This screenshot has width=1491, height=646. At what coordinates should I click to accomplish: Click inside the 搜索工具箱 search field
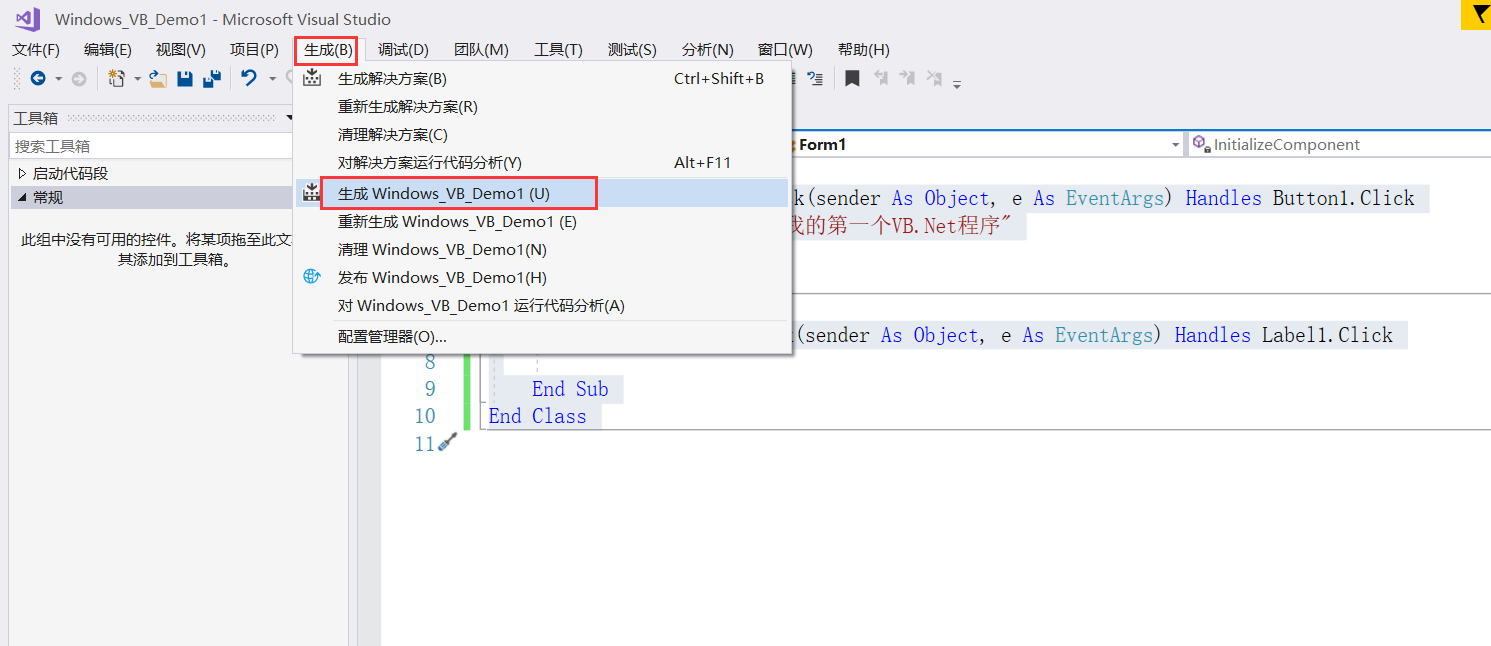[x=150, y=144]
